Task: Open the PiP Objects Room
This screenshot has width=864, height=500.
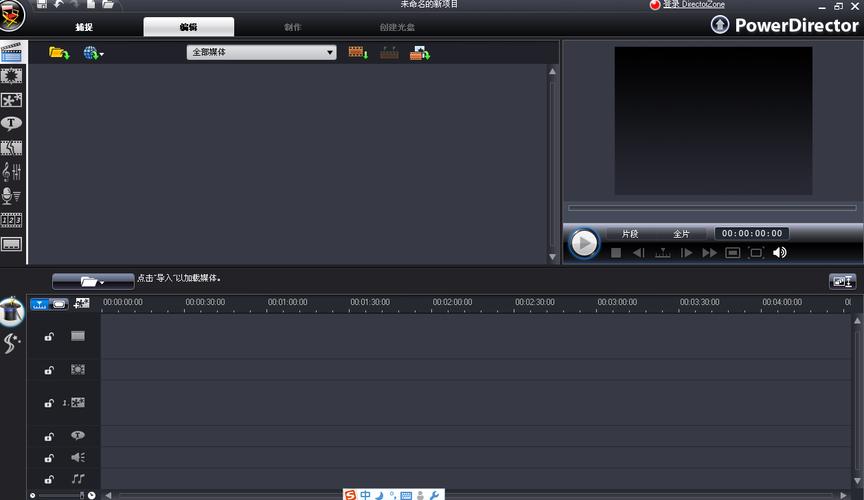Action: (12, 100)
